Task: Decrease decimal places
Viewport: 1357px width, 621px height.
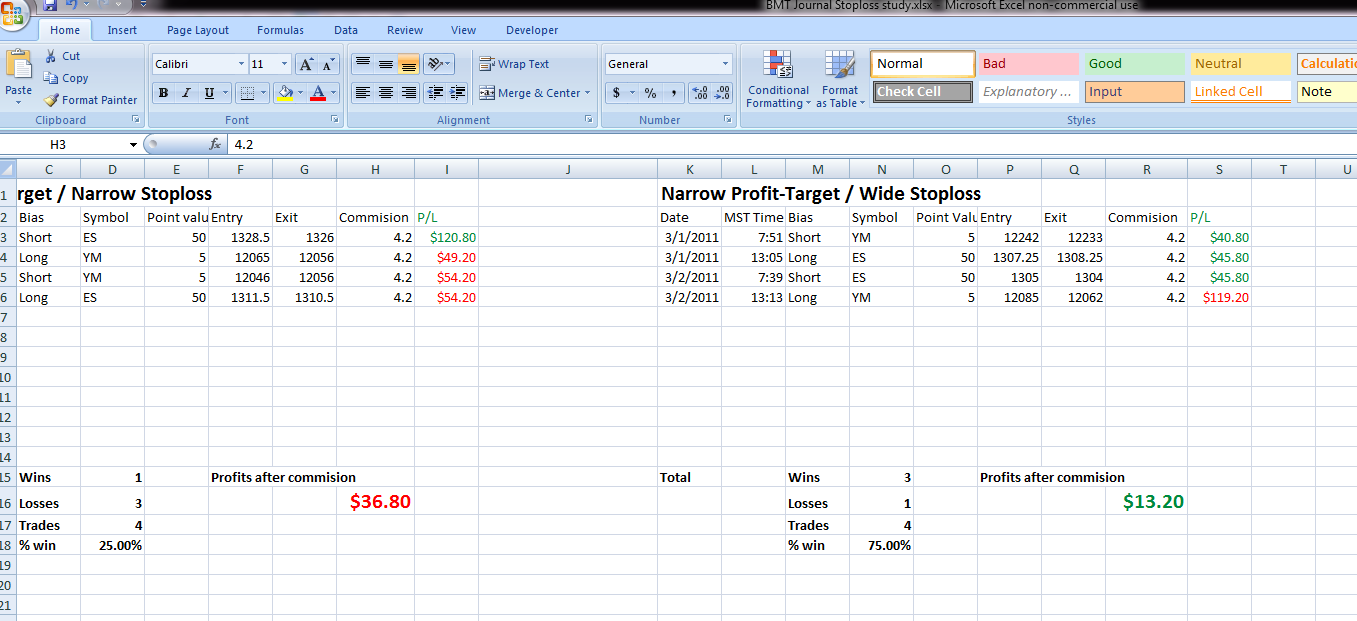Action: pyautogui.click(x=722, y=93)
